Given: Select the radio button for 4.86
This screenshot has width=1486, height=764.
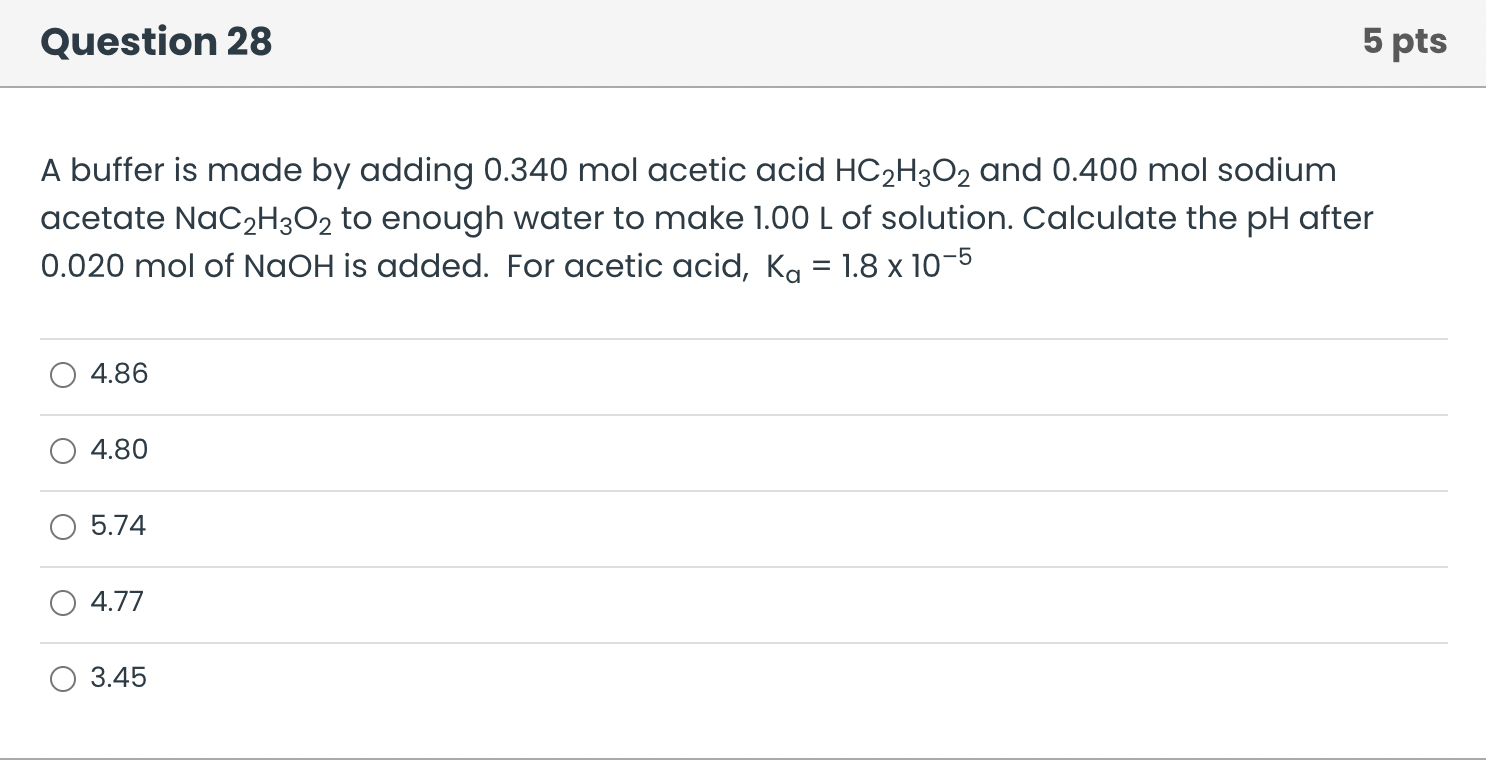Looking at the screenshot, I should point(63,375).
